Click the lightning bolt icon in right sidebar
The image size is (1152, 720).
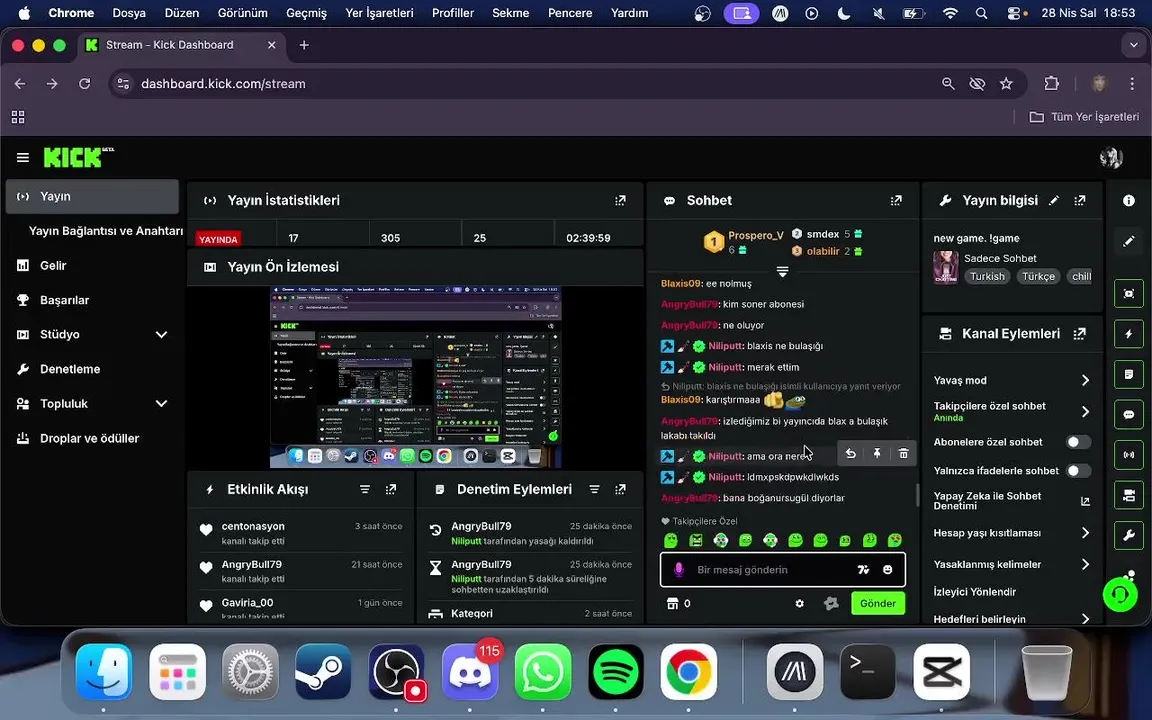pos(1128,334)
